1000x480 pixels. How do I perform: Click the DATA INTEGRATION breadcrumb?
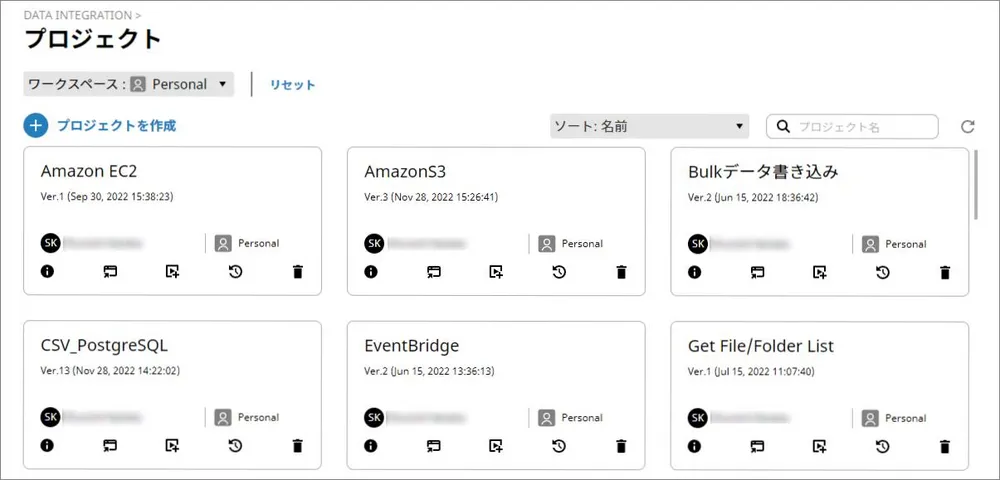pyautogui.click(x=78, y=15)
